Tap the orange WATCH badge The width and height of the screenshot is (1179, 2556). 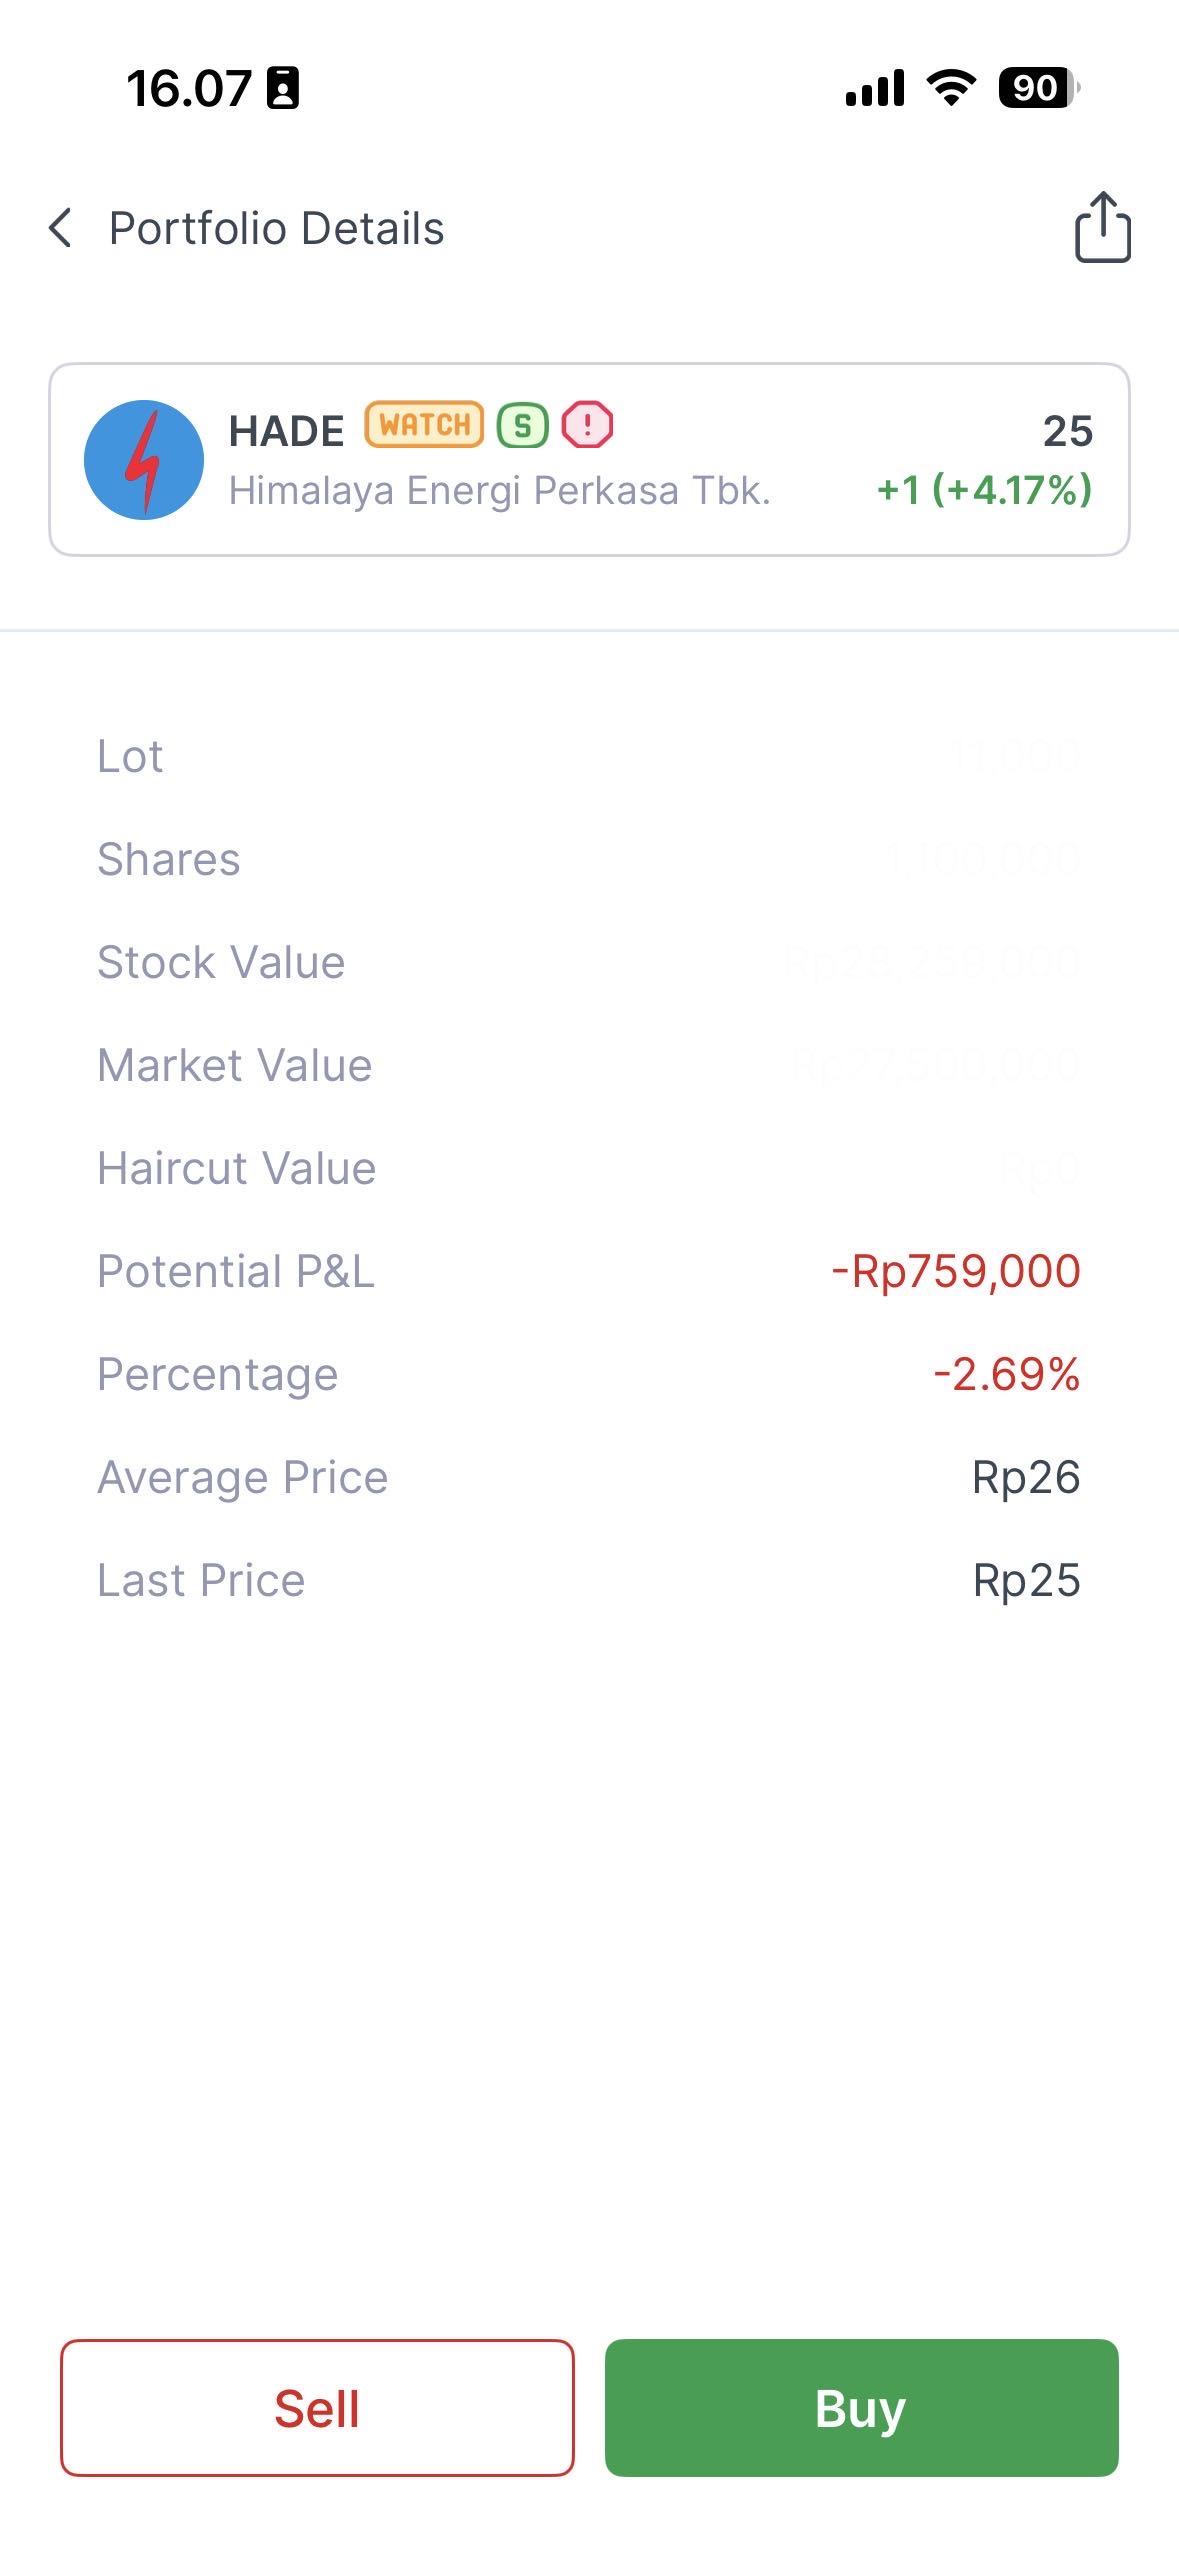424,425
